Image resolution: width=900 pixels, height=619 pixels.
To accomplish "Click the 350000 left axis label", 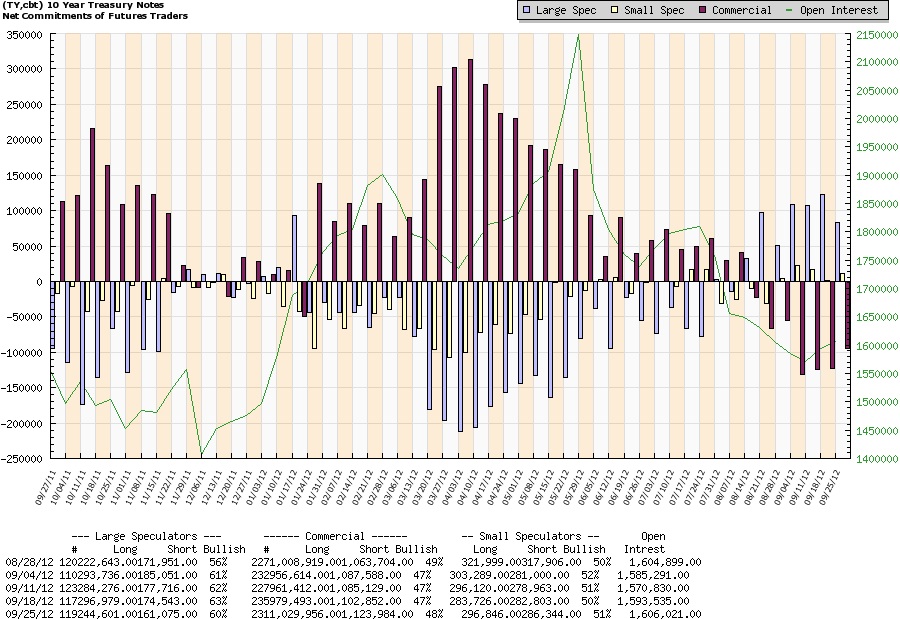I will click(24, 35).
